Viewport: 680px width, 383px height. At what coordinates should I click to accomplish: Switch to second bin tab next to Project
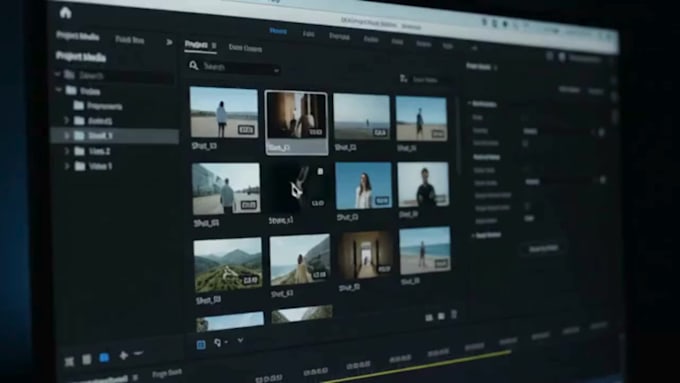245,48
